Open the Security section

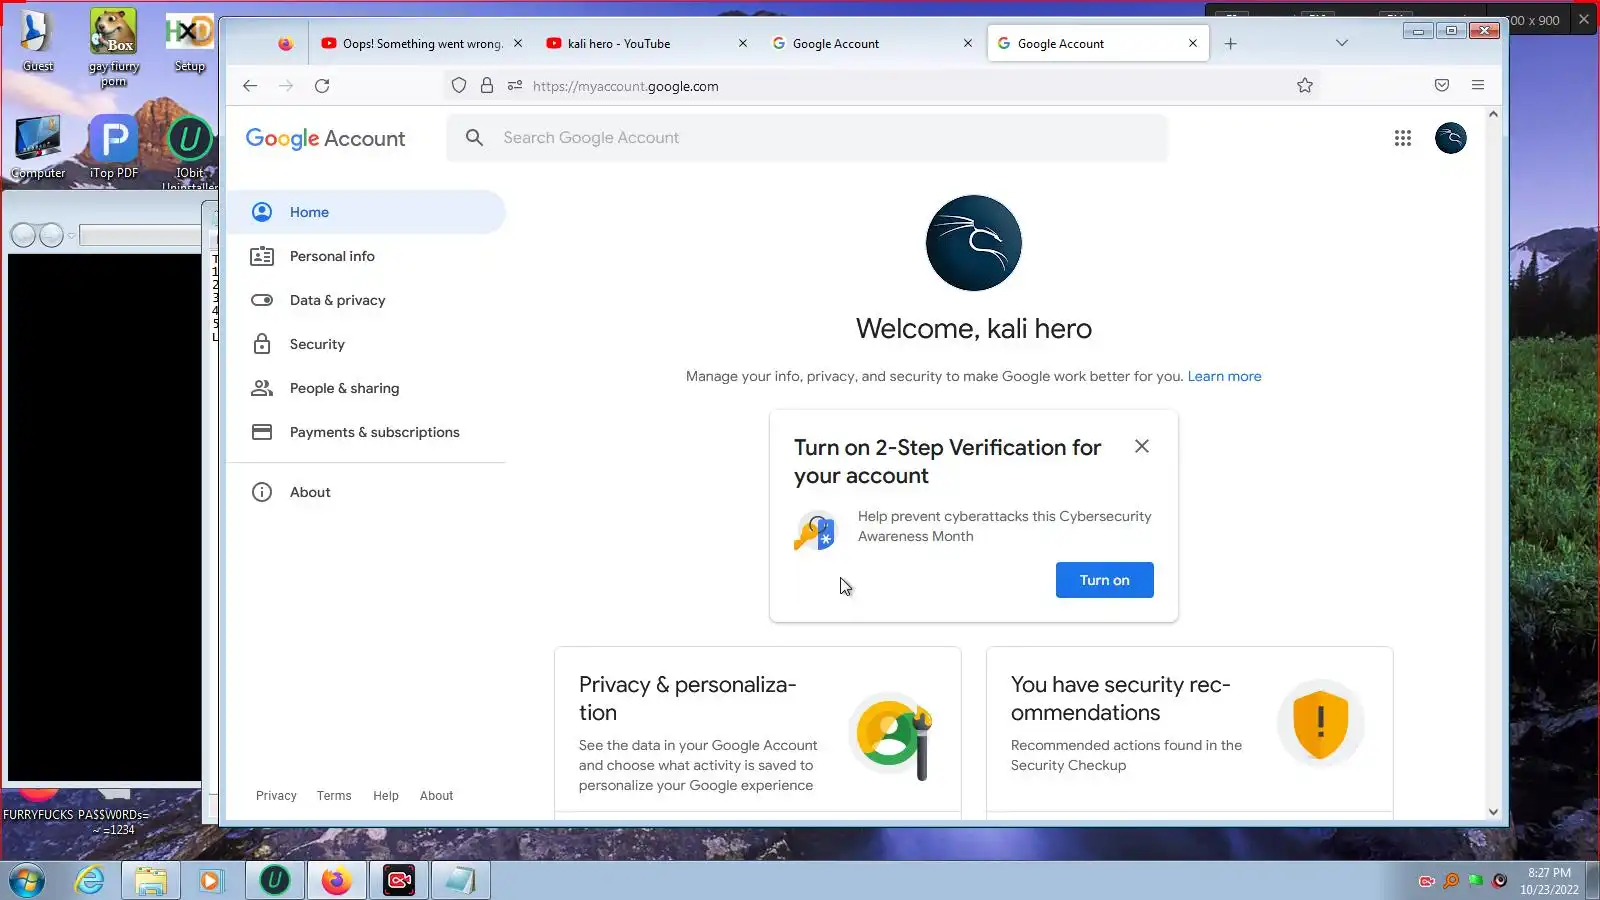[x=366, y=344]
